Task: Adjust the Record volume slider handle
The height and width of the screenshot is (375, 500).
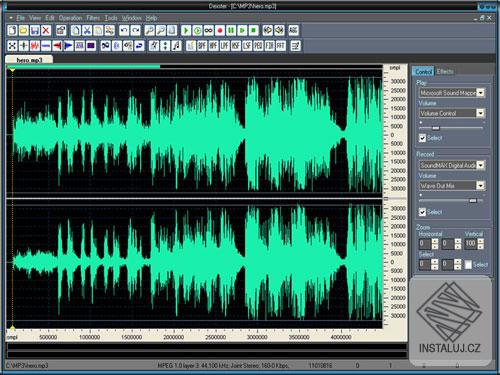Action: 473,201
